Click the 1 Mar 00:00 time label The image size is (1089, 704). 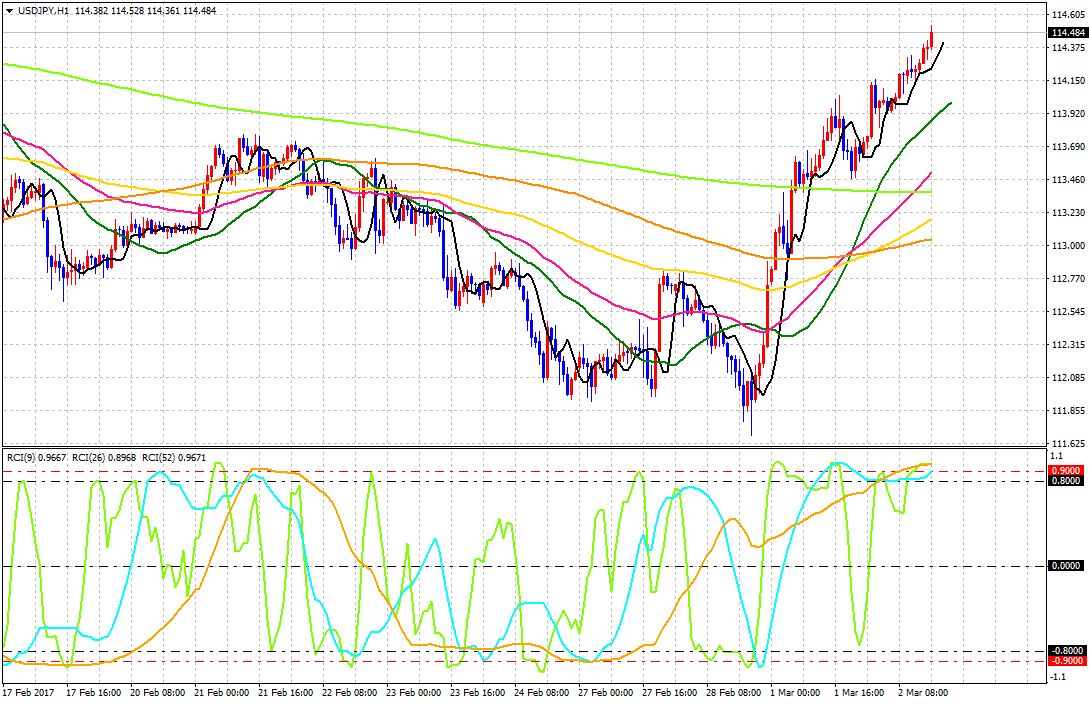797,692
